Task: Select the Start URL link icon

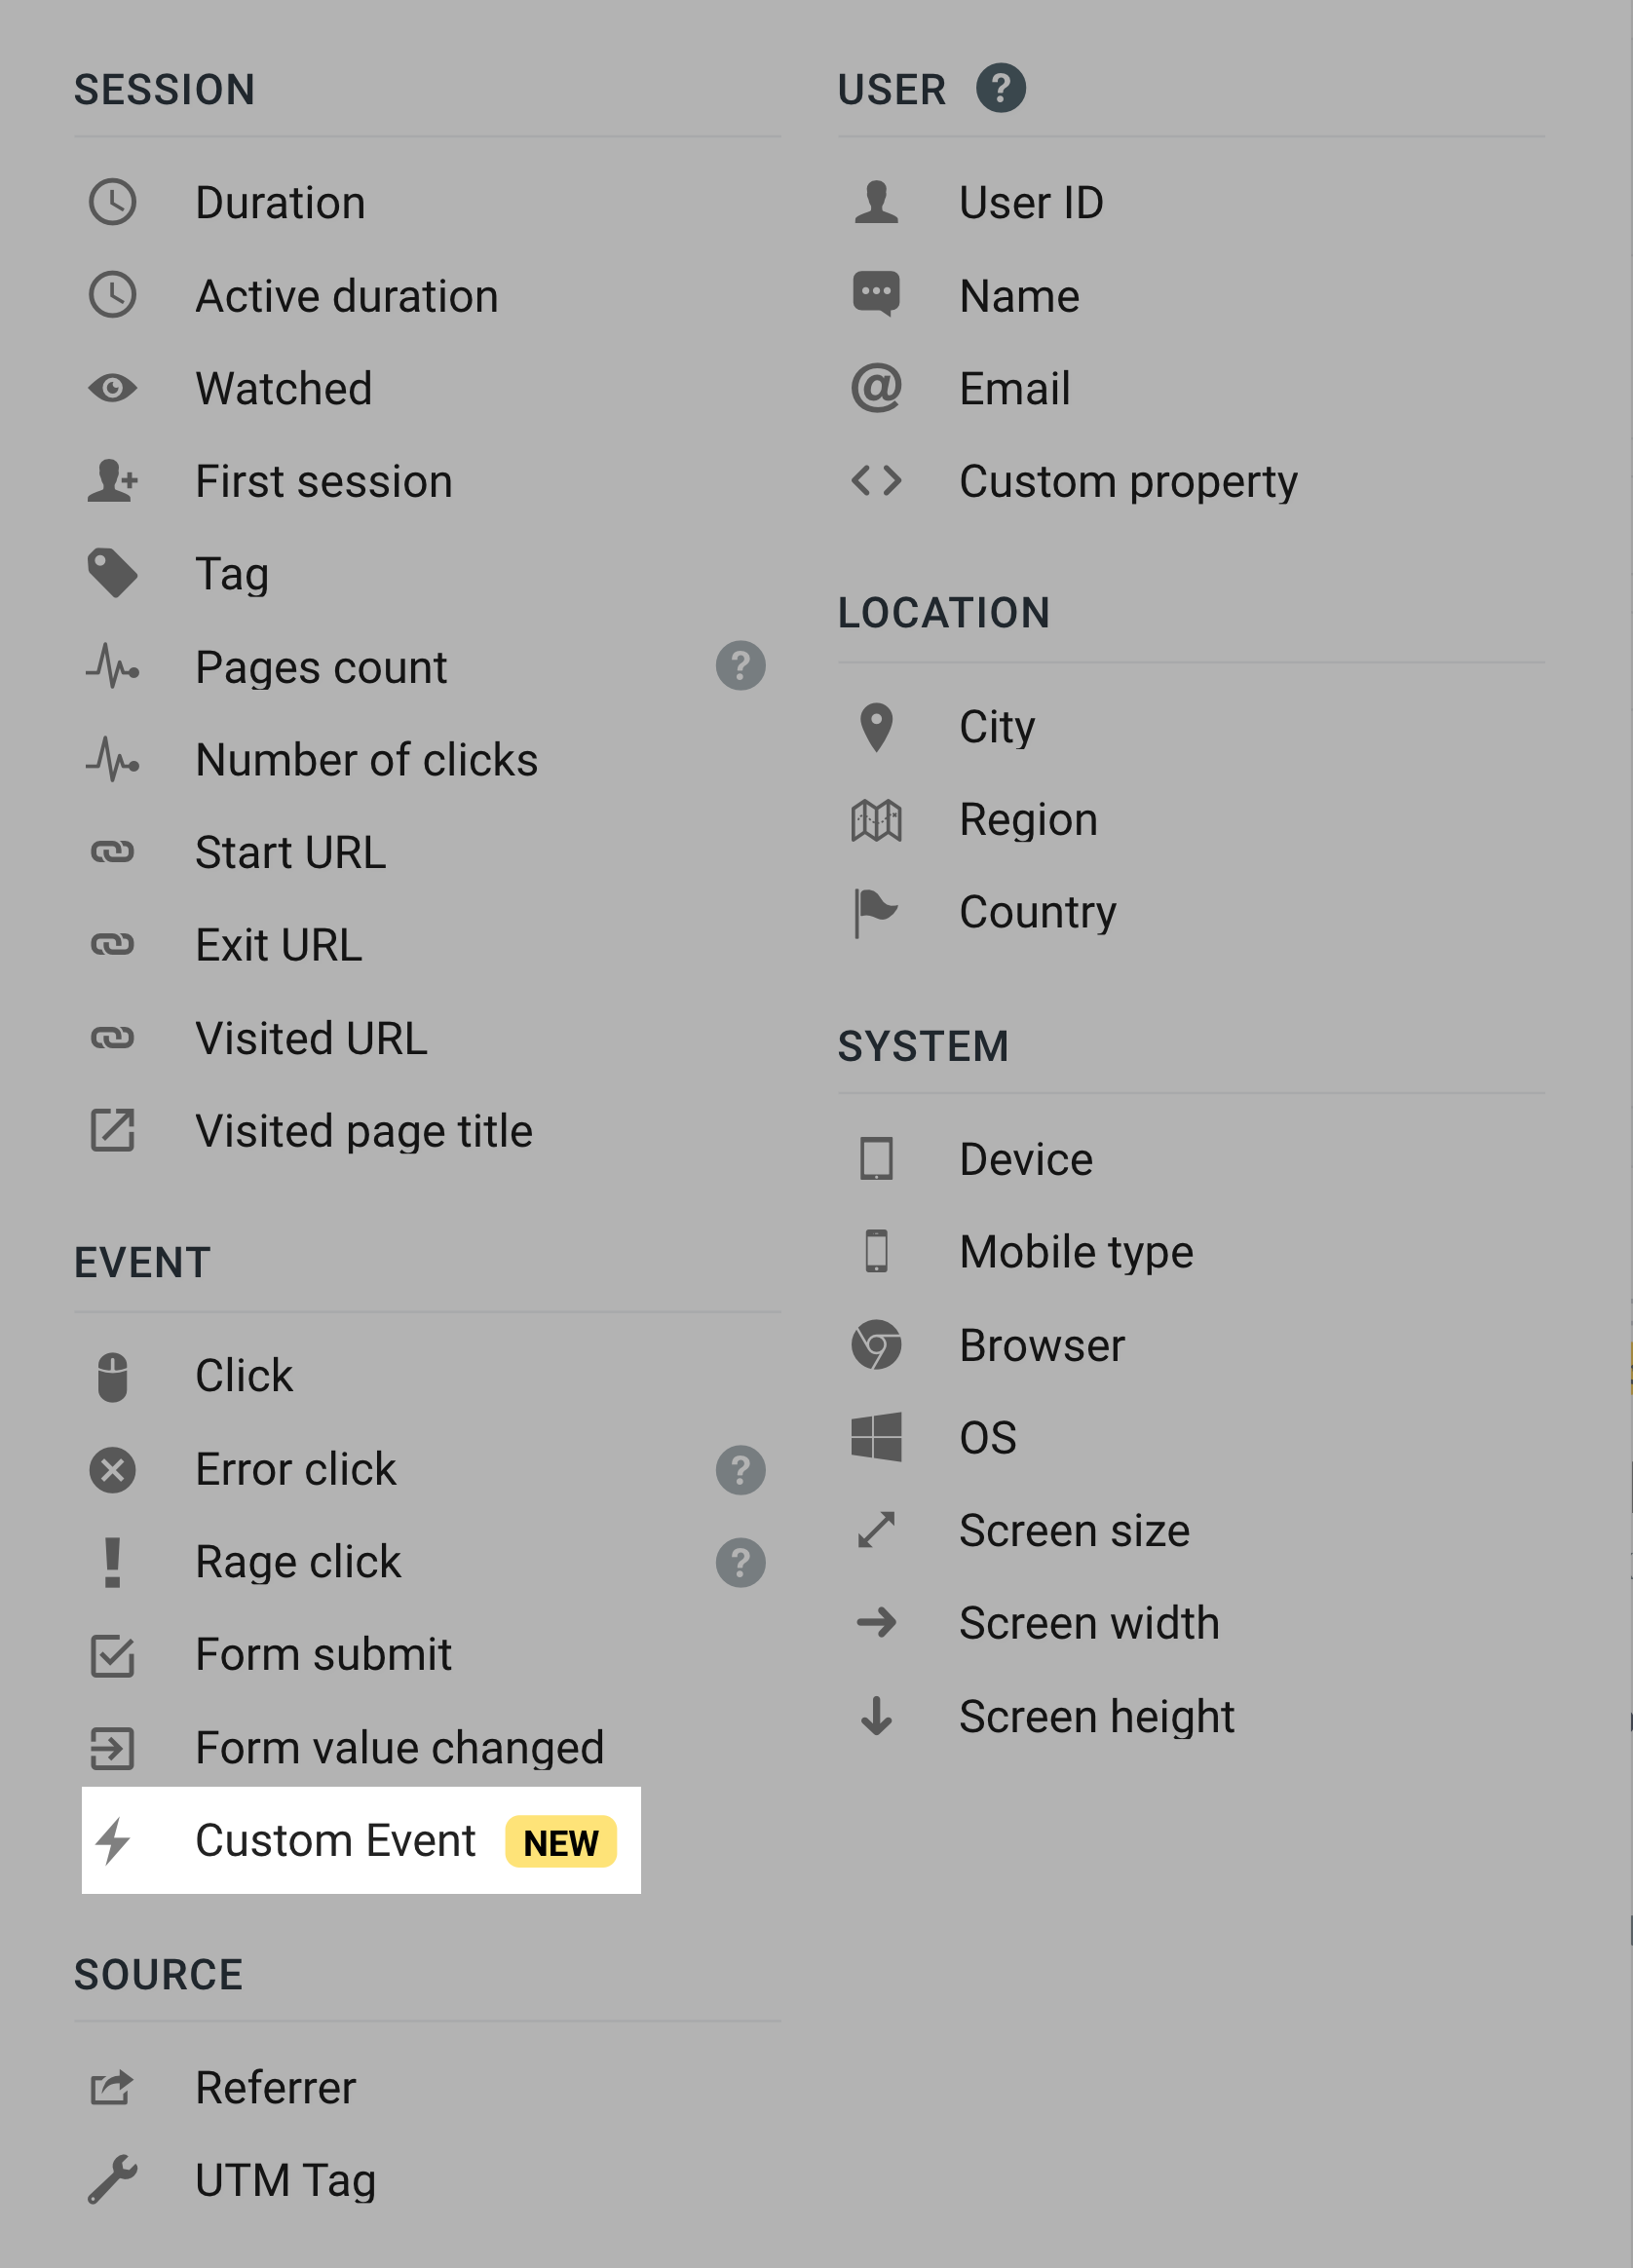Action: (113, 852)
